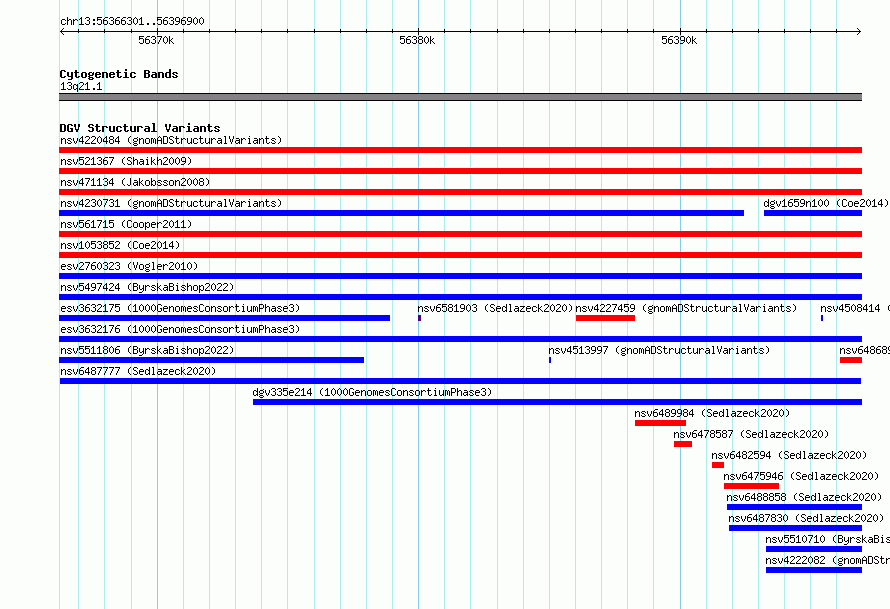The image size is (890, 609).
Task: Select the red nsv521367 Shaikh2009 variant bar
Action: [x=460, y=171]
